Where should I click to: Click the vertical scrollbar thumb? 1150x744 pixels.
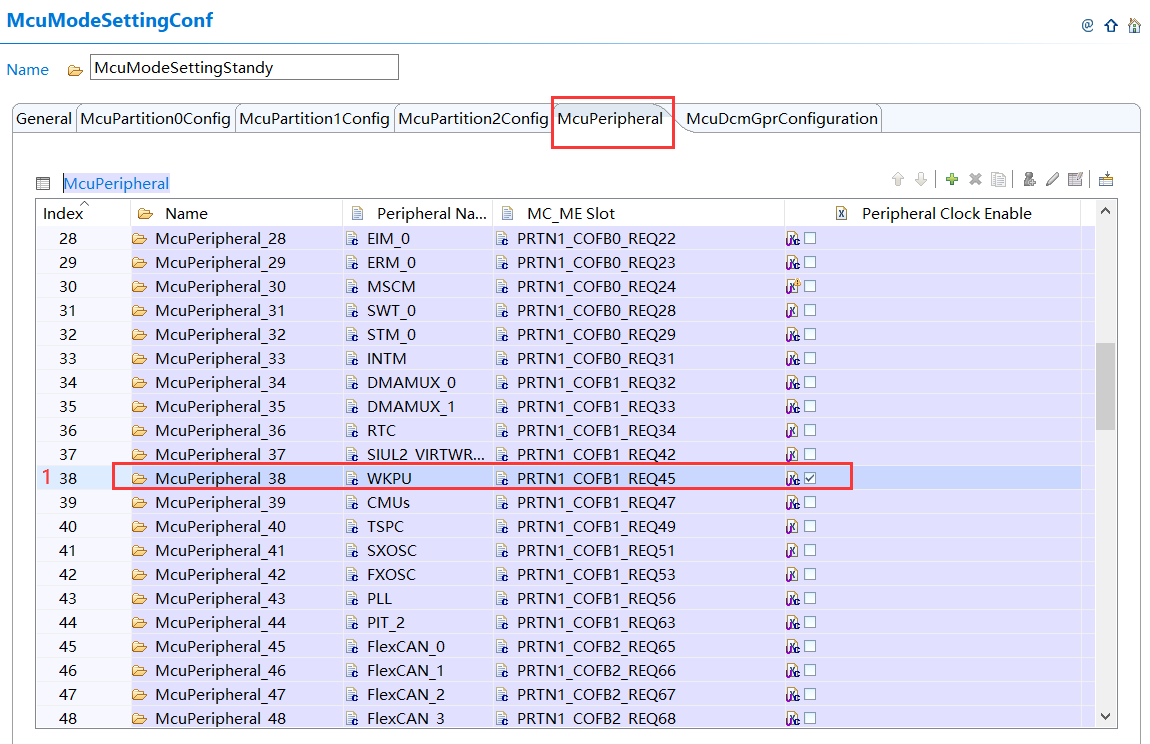pos(1105,386)
